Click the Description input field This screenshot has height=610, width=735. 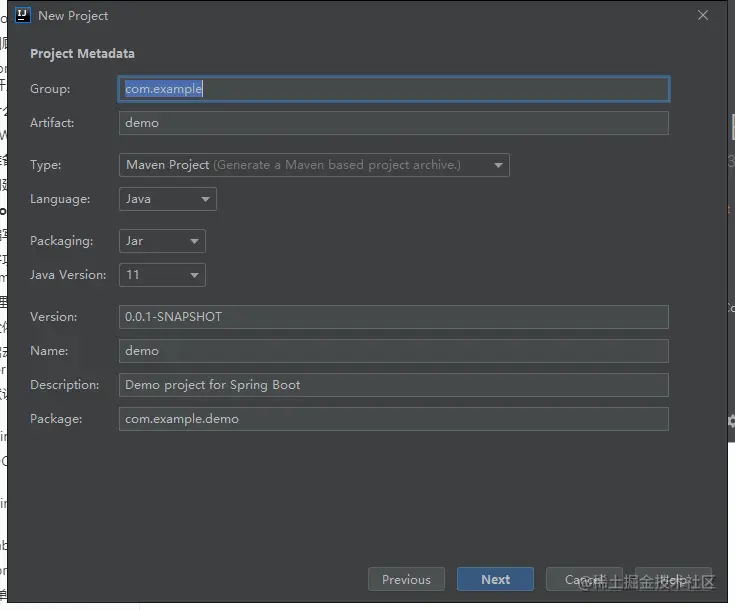394,385
